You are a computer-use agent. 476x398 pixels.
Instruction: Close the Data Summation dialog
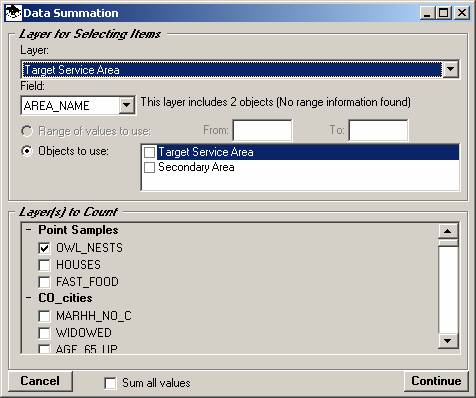point(462,13)
